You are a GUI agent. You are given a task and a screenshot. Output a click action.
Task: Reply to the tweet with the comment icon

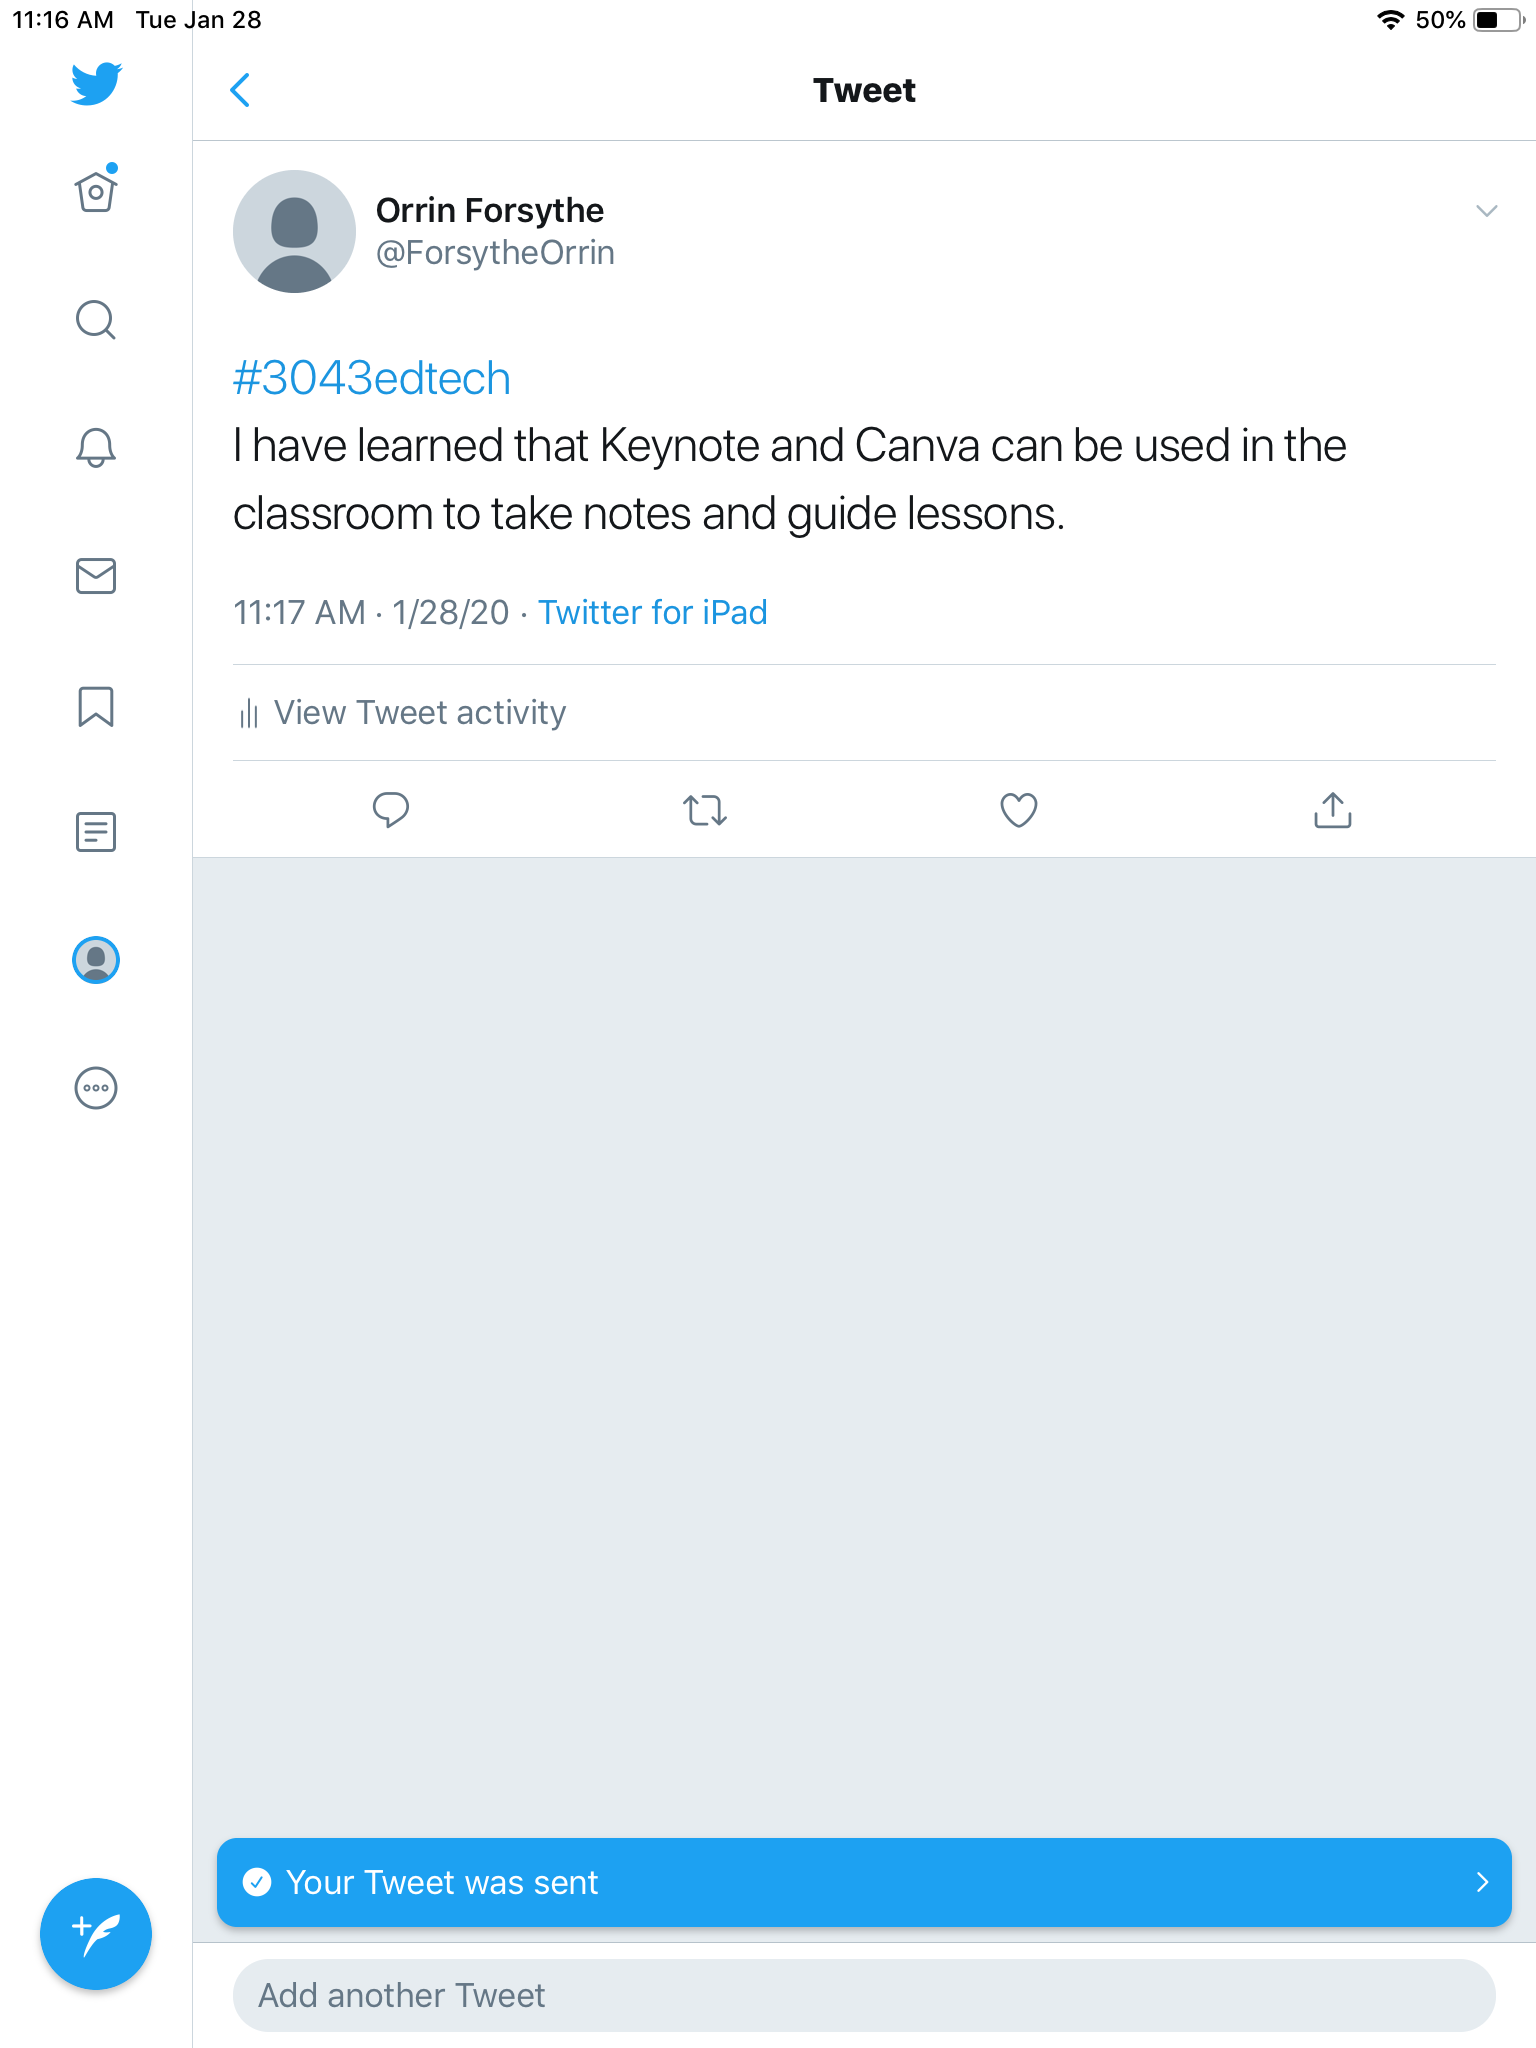click(390, 810)
